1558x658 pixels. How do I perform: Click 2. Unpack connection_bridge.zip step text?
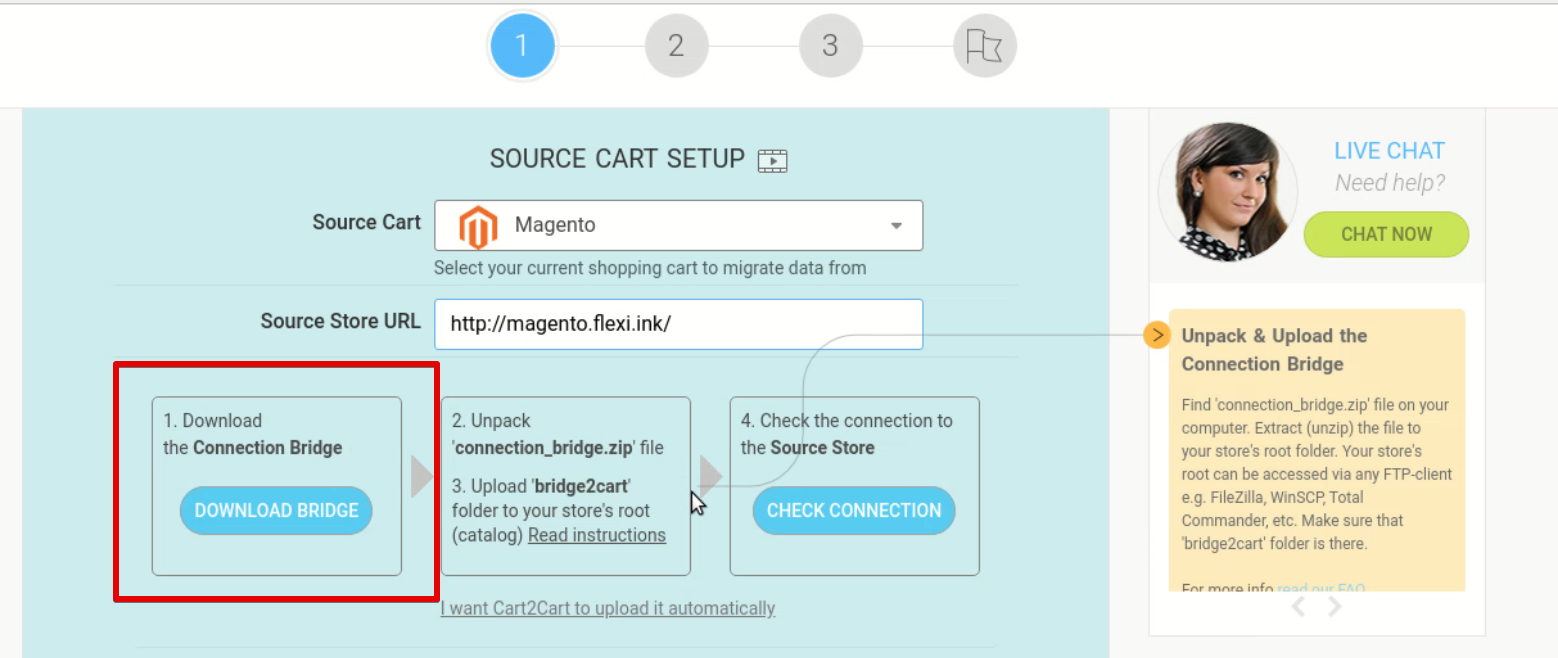[x=557, y=434]
